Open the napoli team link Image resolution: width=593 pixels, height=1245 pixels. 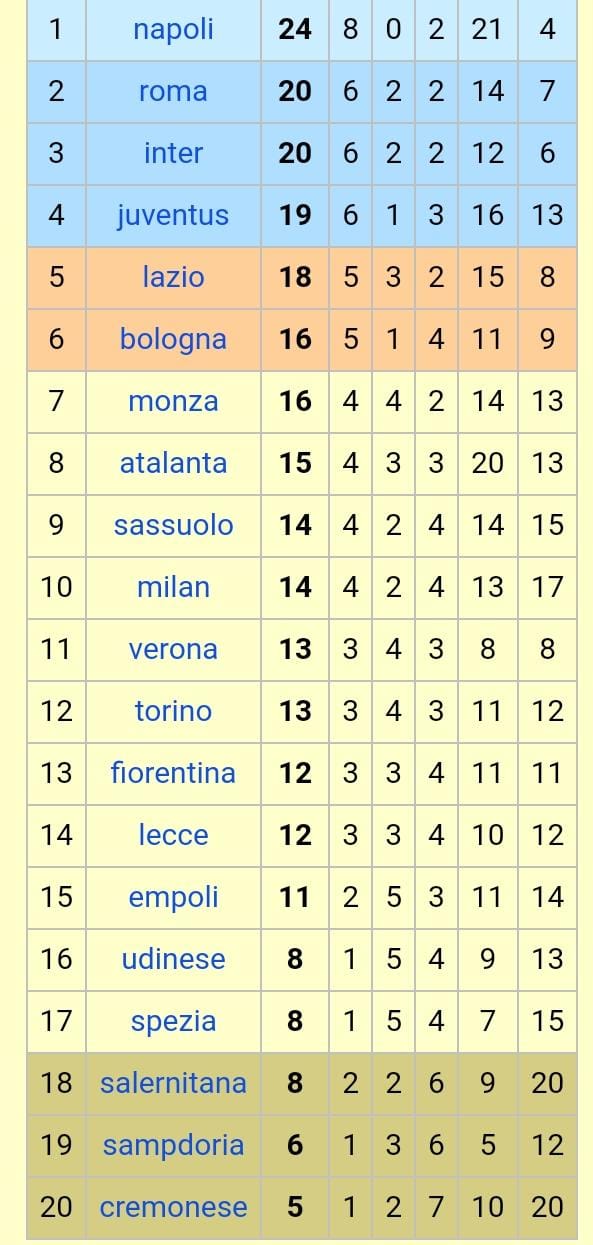(173, 29)
